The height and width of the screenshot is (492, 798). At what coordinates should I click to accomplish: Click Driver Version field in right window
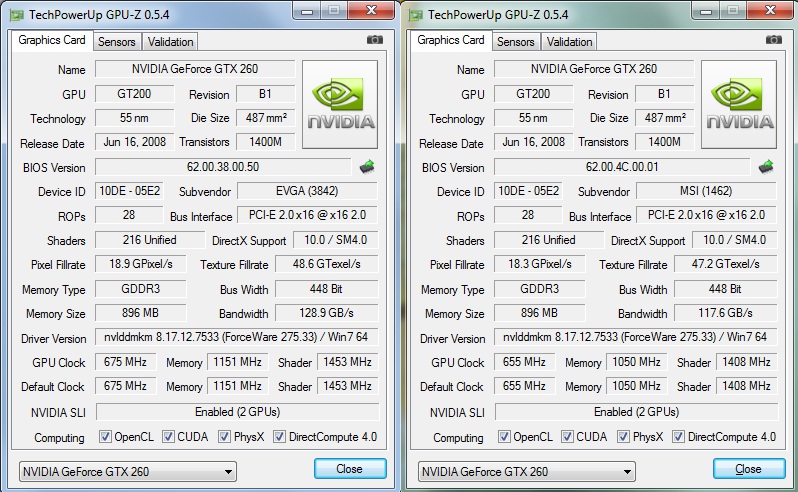[635, 337]
